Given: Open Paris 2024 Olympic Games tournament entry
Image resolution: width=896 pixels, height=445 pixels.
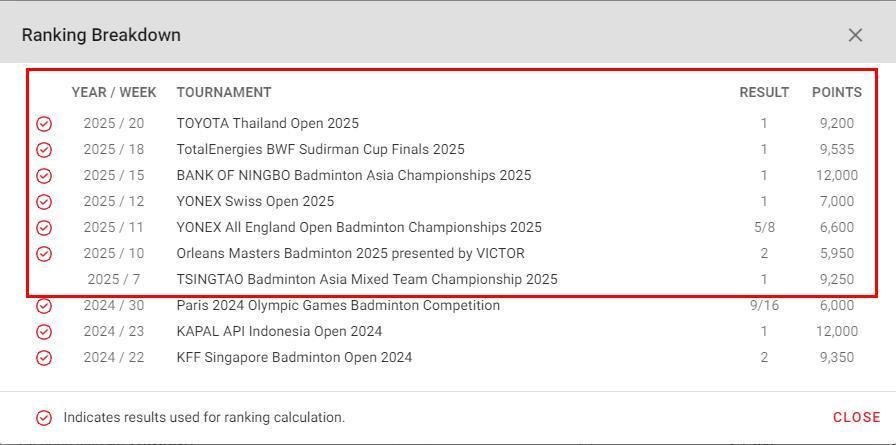Looking at the screenshot, I should pyautogui.click(x=338, y=305).
